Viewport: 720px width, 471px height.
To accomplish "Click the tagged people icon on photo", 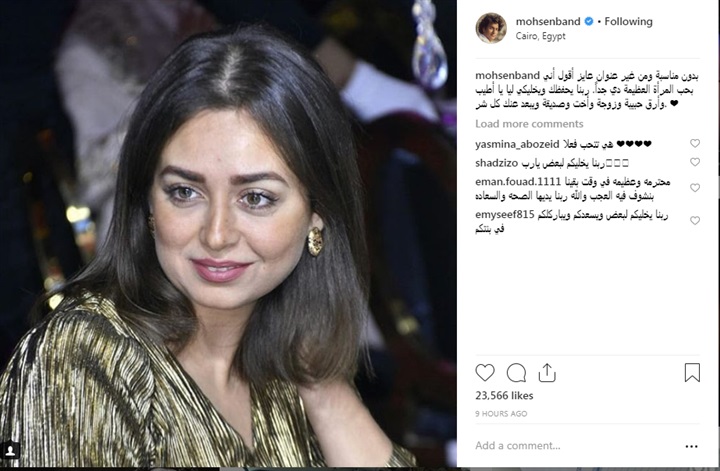I will click(x=10, y=450).
